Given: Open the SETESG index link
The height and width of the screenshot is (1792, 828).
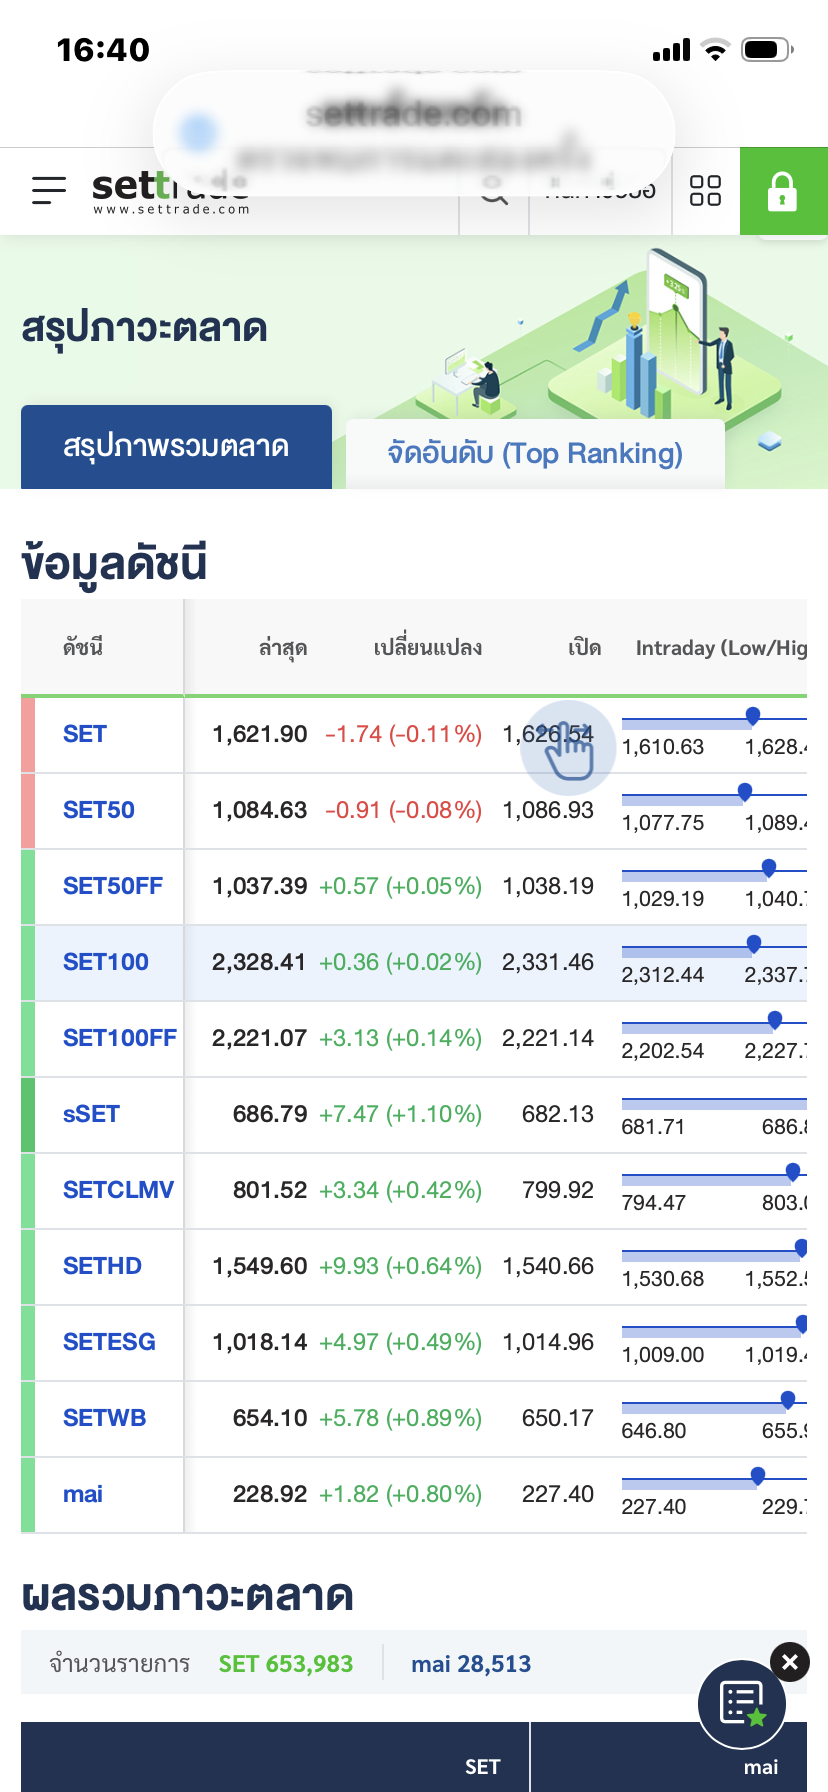Looking at the screenshot, I should [109, 1342].
